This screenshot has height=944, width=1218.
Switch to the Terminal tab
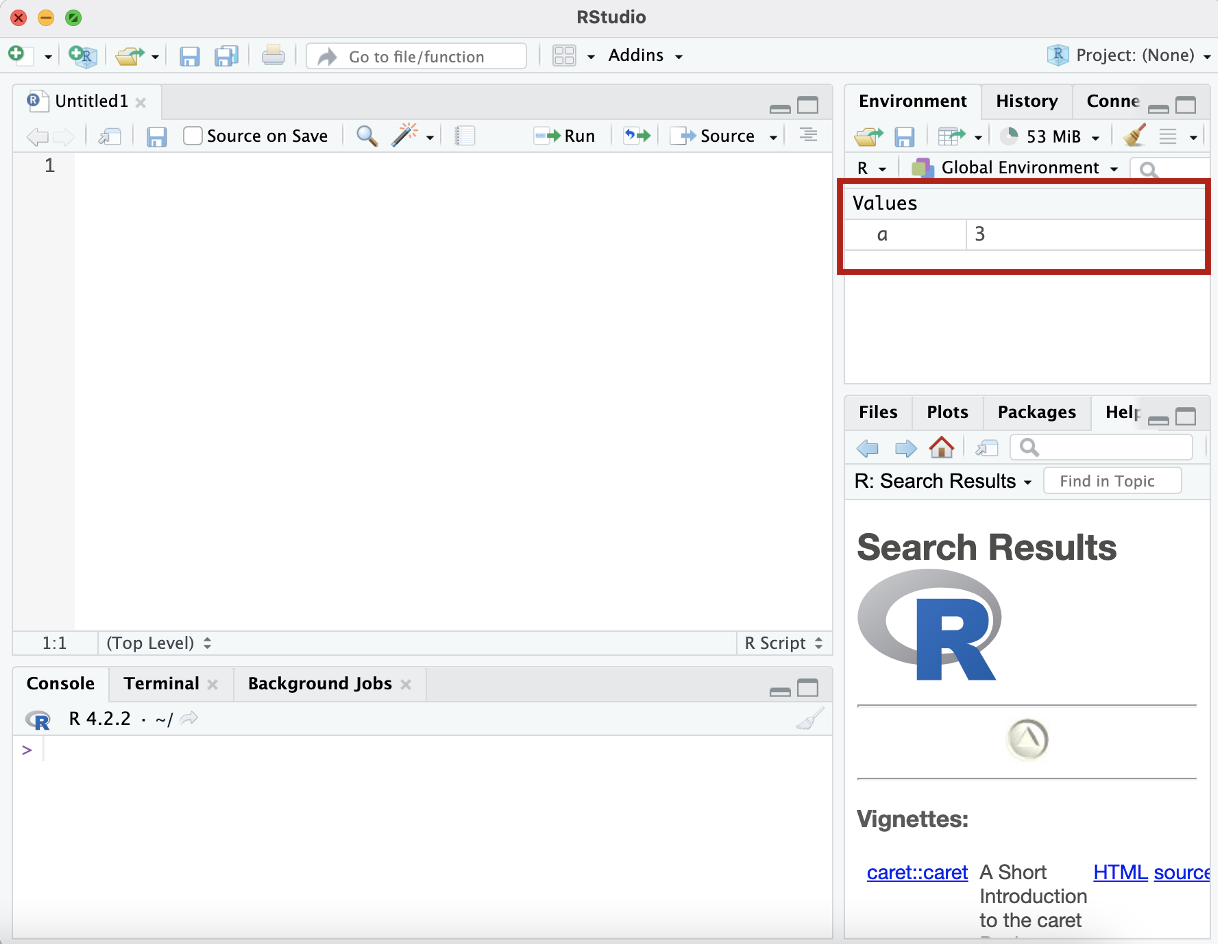(161, 683)
